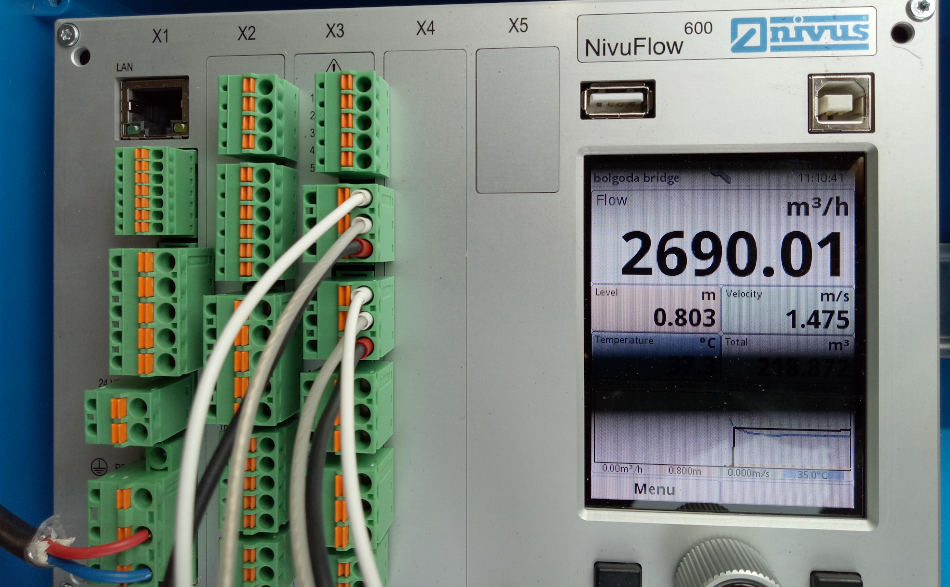Select the Level tile showing 0.803 m
Screen dimensions: 950x587
pos(656,308)
